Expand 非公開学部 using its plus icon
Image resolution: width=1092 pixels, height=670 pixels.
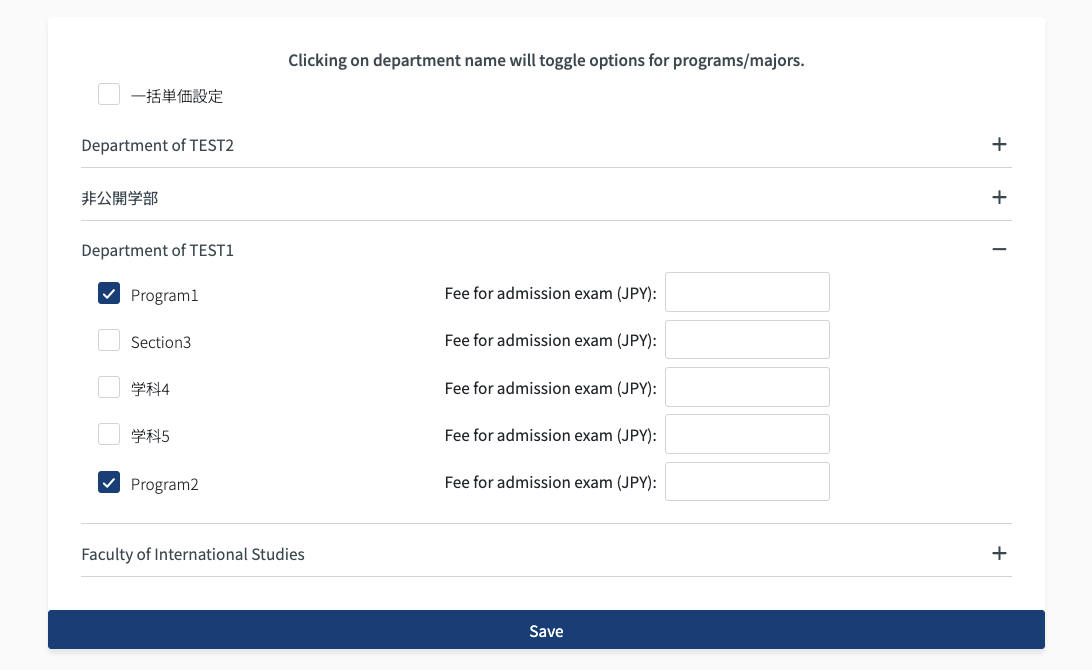(999, 197)
